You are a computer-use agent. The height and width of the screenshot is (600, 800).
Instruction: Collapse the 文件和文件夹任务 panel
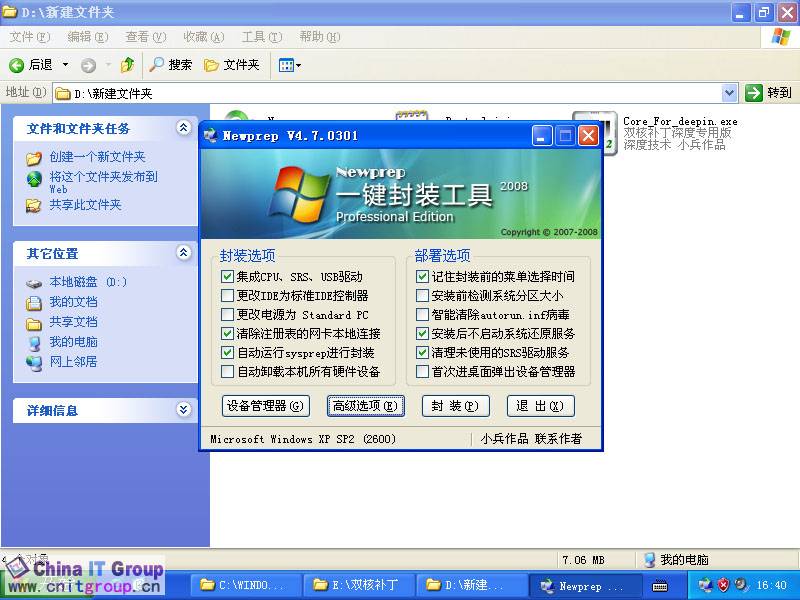[x=183, y=128]
